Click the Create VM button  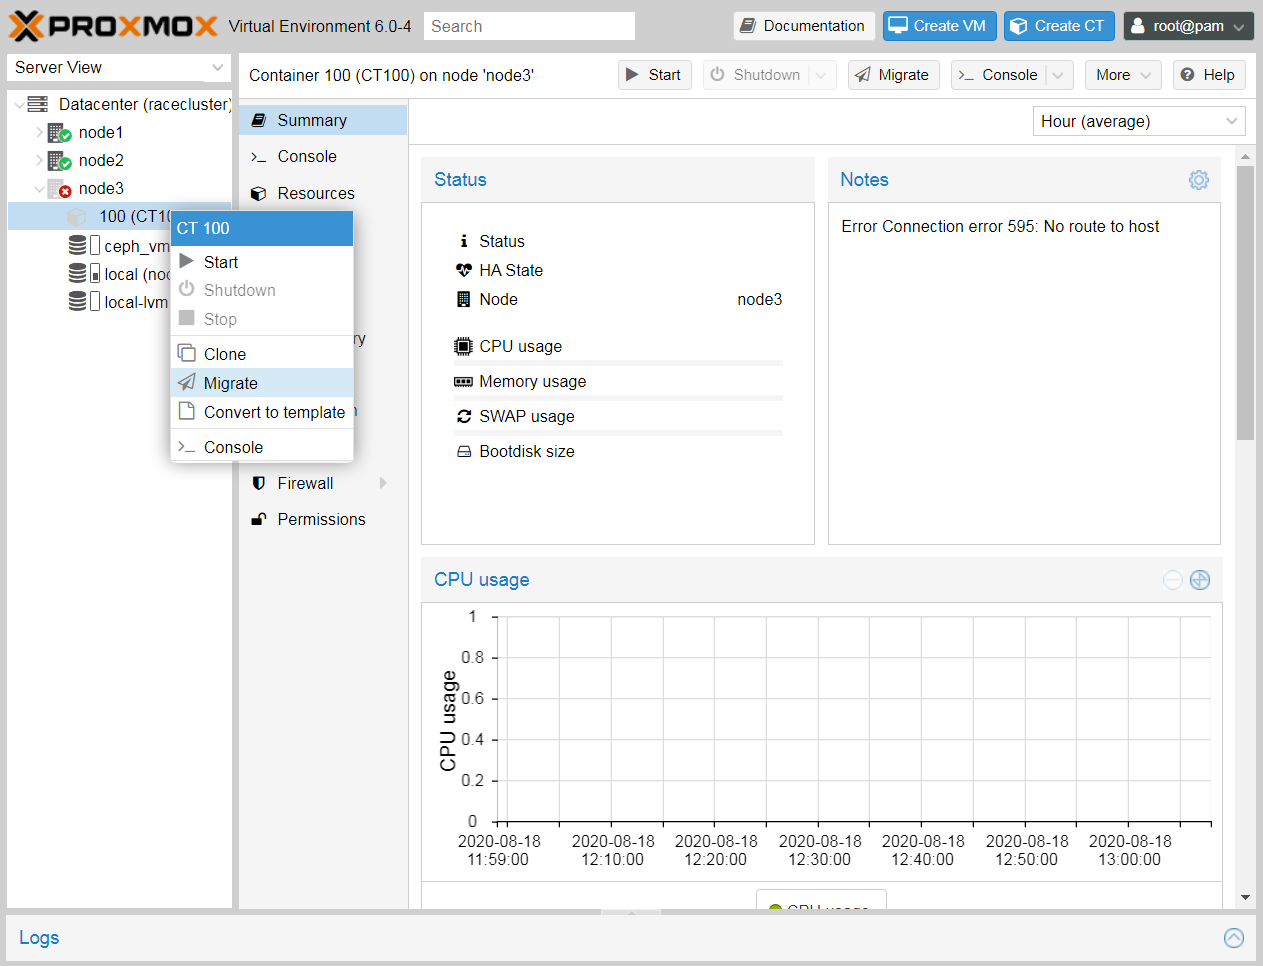click(939, 26)
